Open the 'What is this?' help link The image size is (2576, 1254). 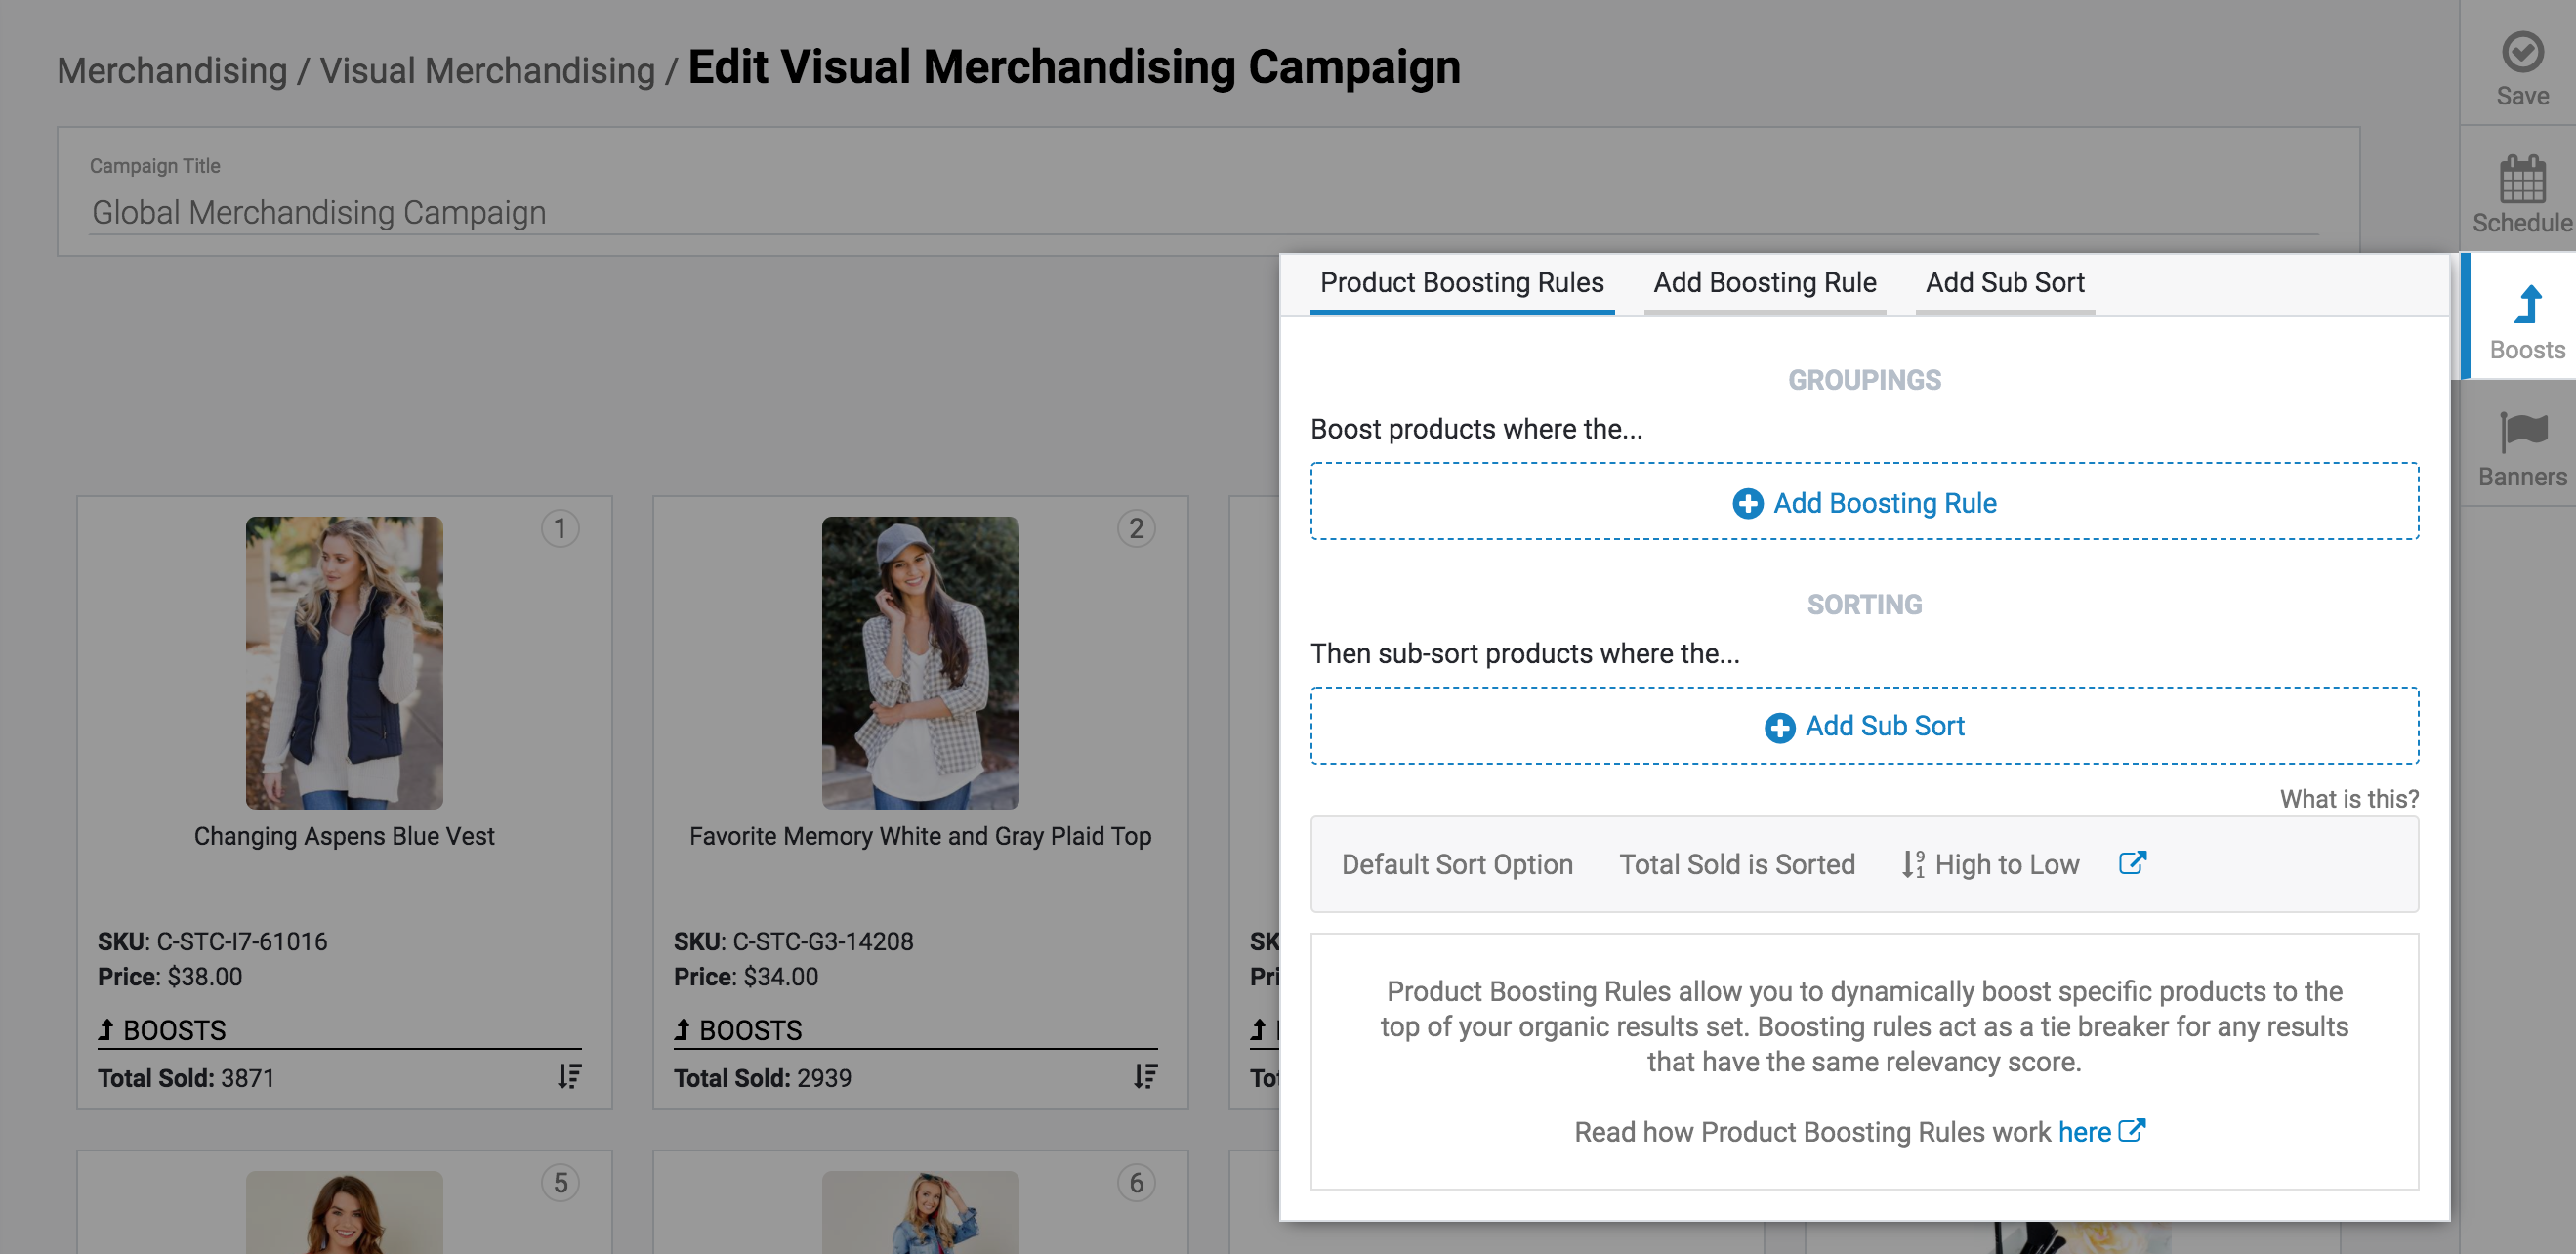click(x=2348, y=799)
